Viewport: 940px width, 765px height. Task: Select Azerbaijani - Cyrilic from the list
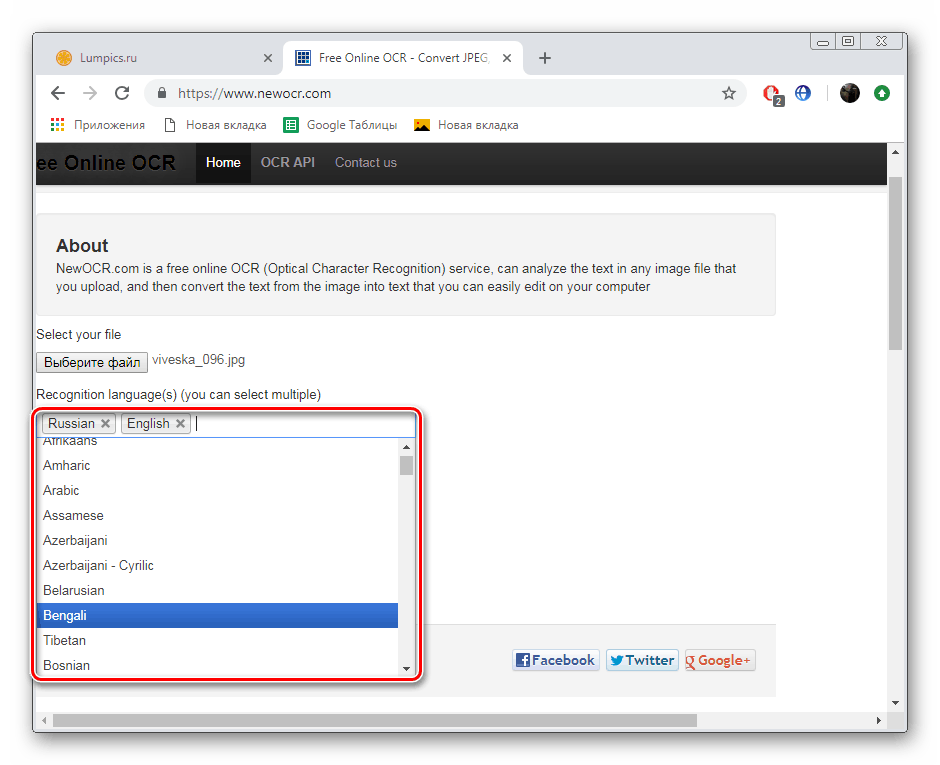217,565
